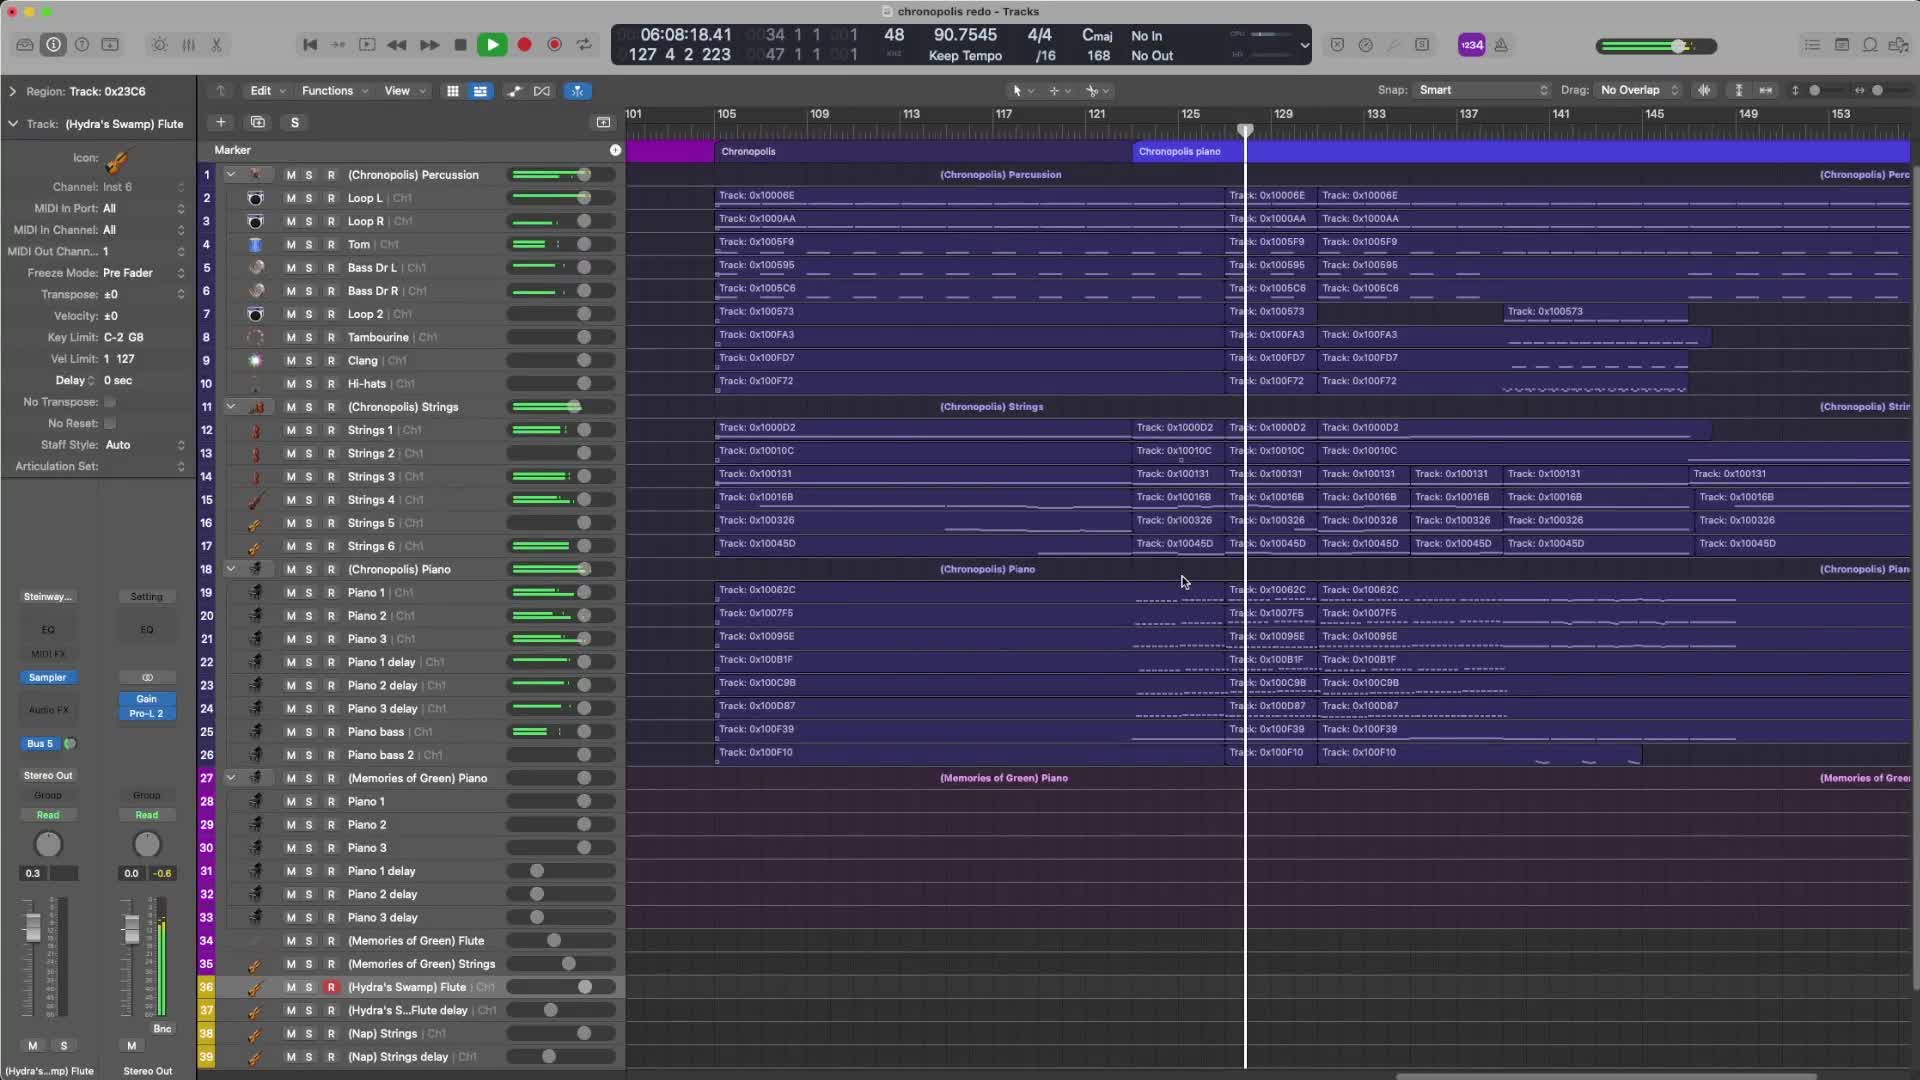This screenshot has width=1920, height=1080.
Task: Enable the metronome click icon
Action: pyautogui.click(x=1501, y=45)
